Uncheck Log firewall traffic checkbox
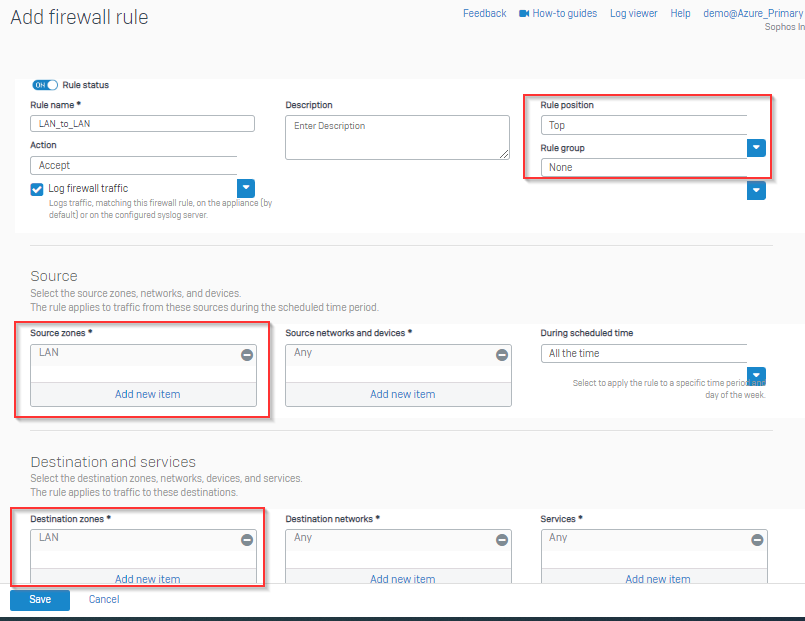 [37, 189]
